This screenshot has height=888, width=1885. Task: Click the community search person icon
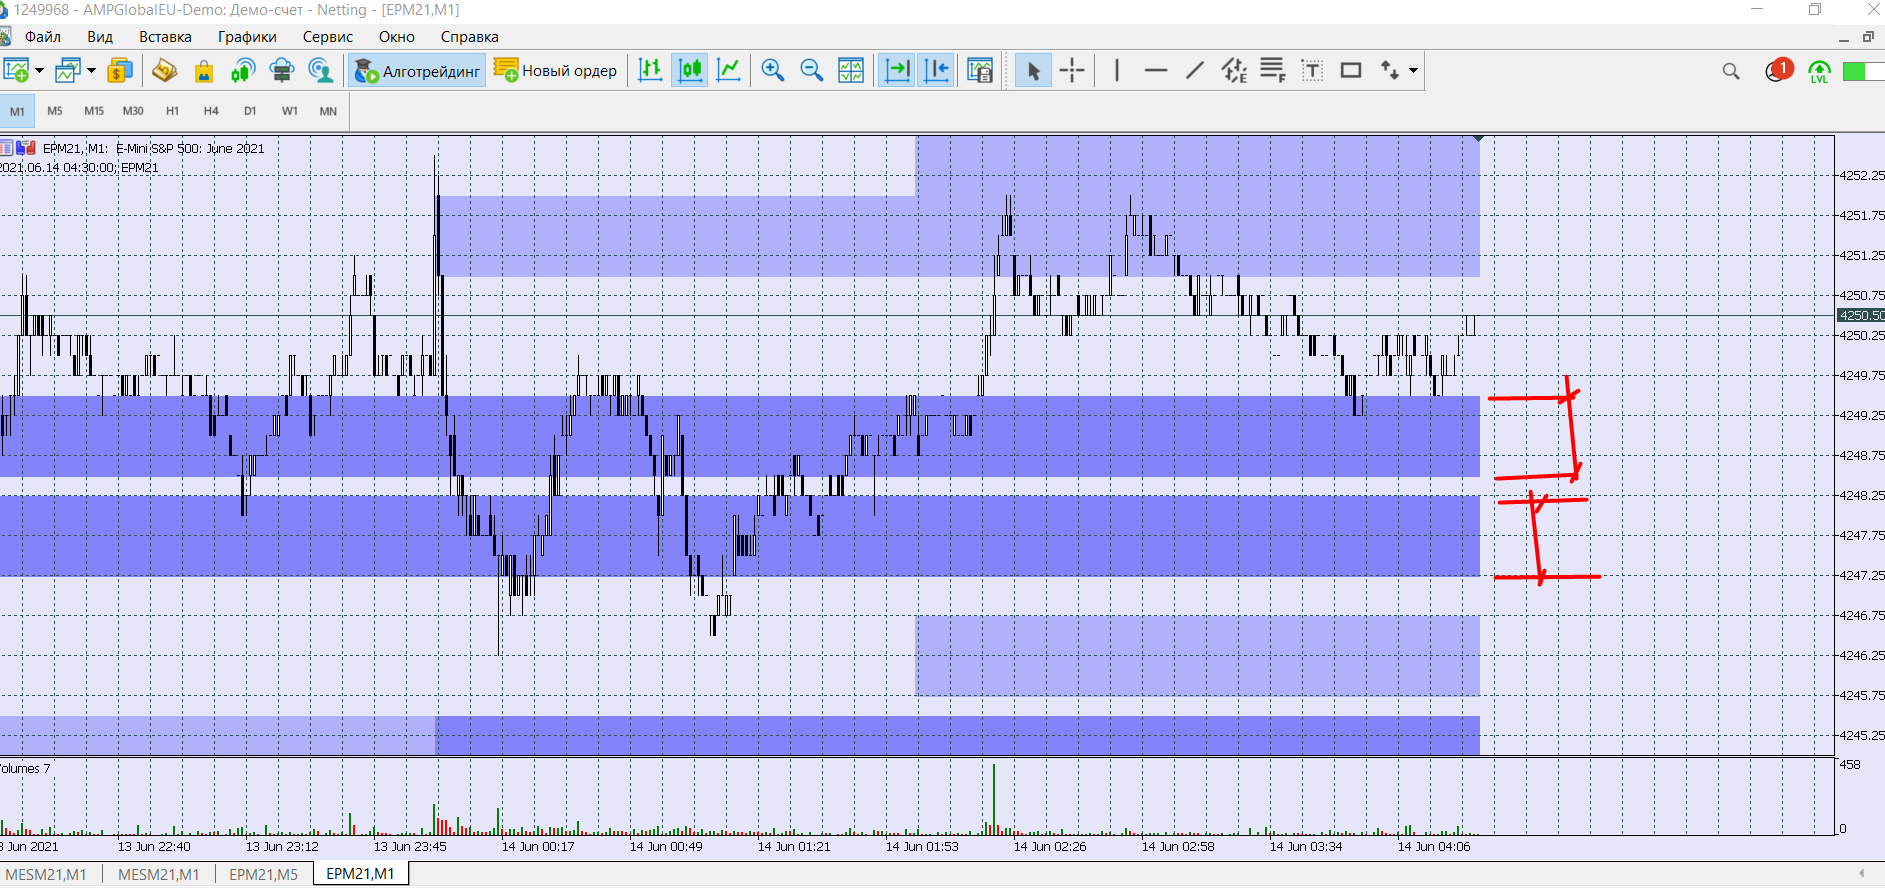tap(321, 70)
